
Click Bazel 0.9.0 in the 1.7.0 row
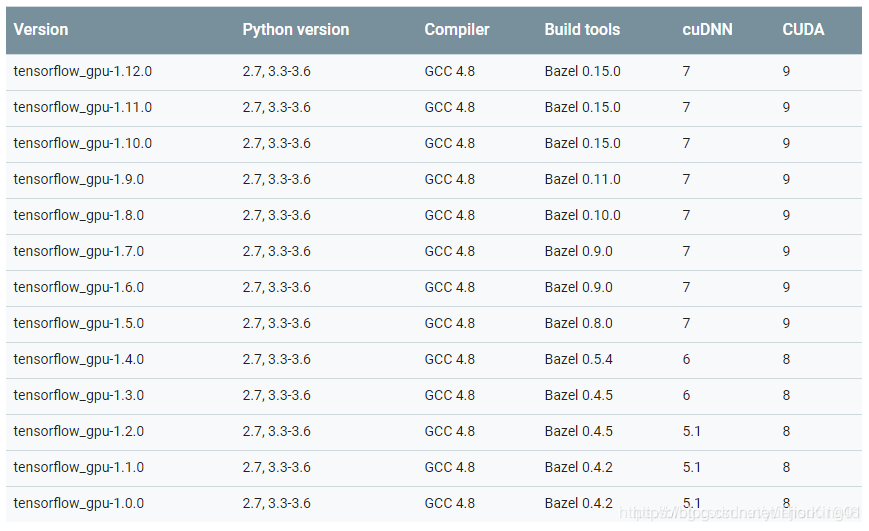click(x=579, y=252)
